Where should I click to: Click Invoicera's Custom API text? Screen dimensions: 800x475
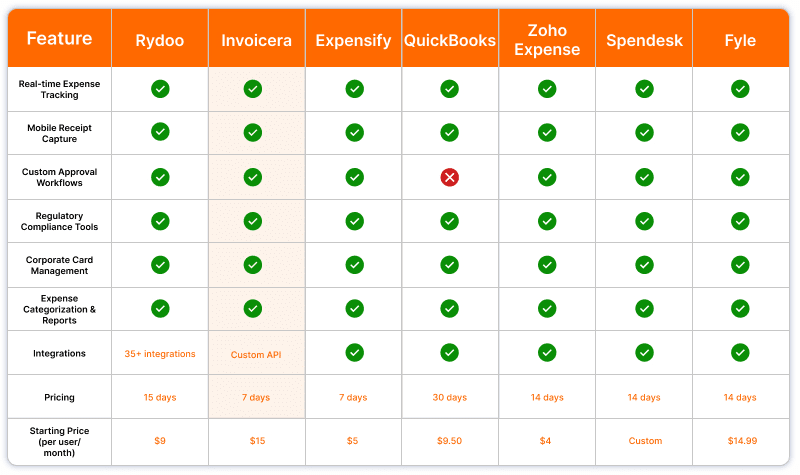256,355
